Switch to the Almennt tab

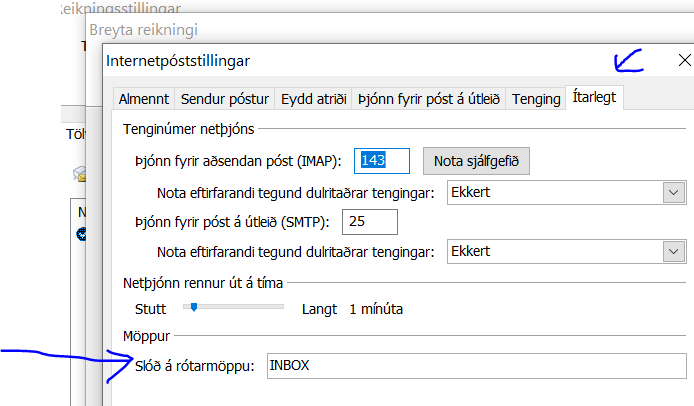click(x=143, y=99)
